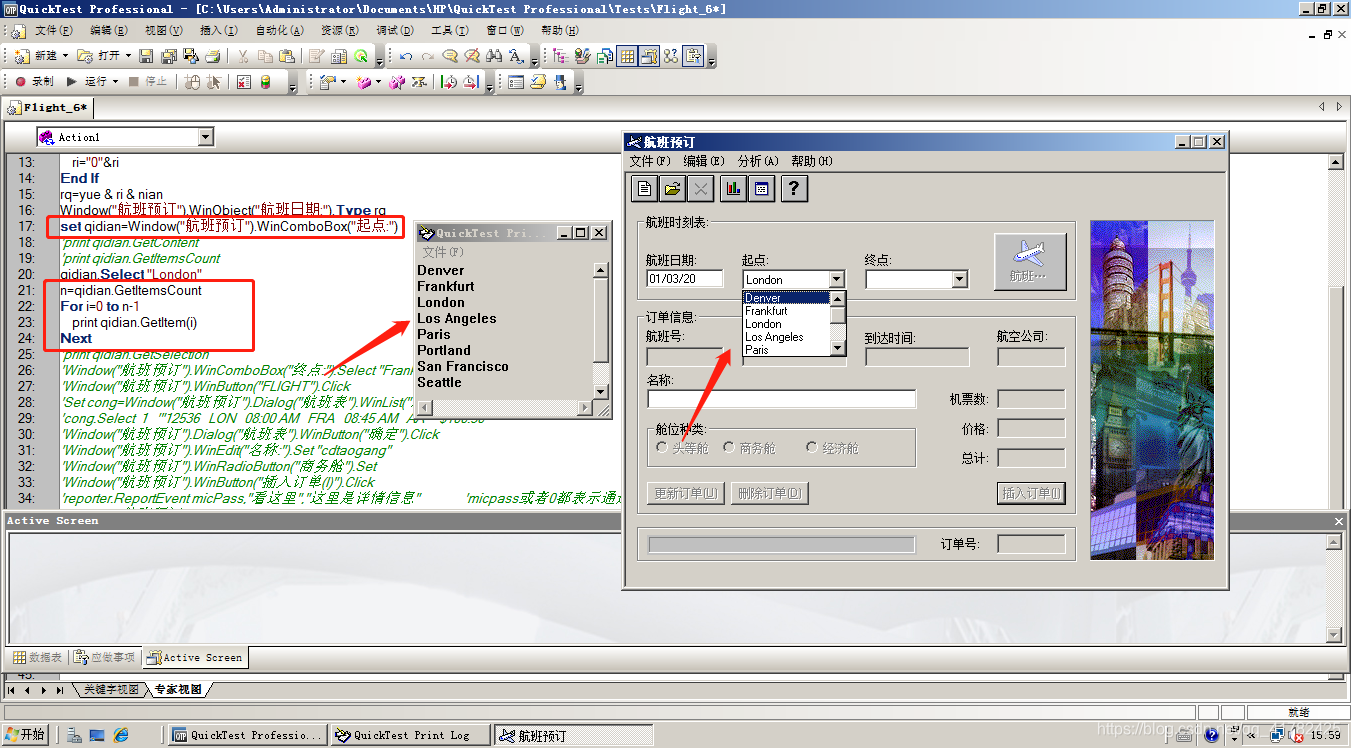Click the copy icon next to Cut
Image resolution: width=1351 pixels, height=748 pixels.
(265, 56)
